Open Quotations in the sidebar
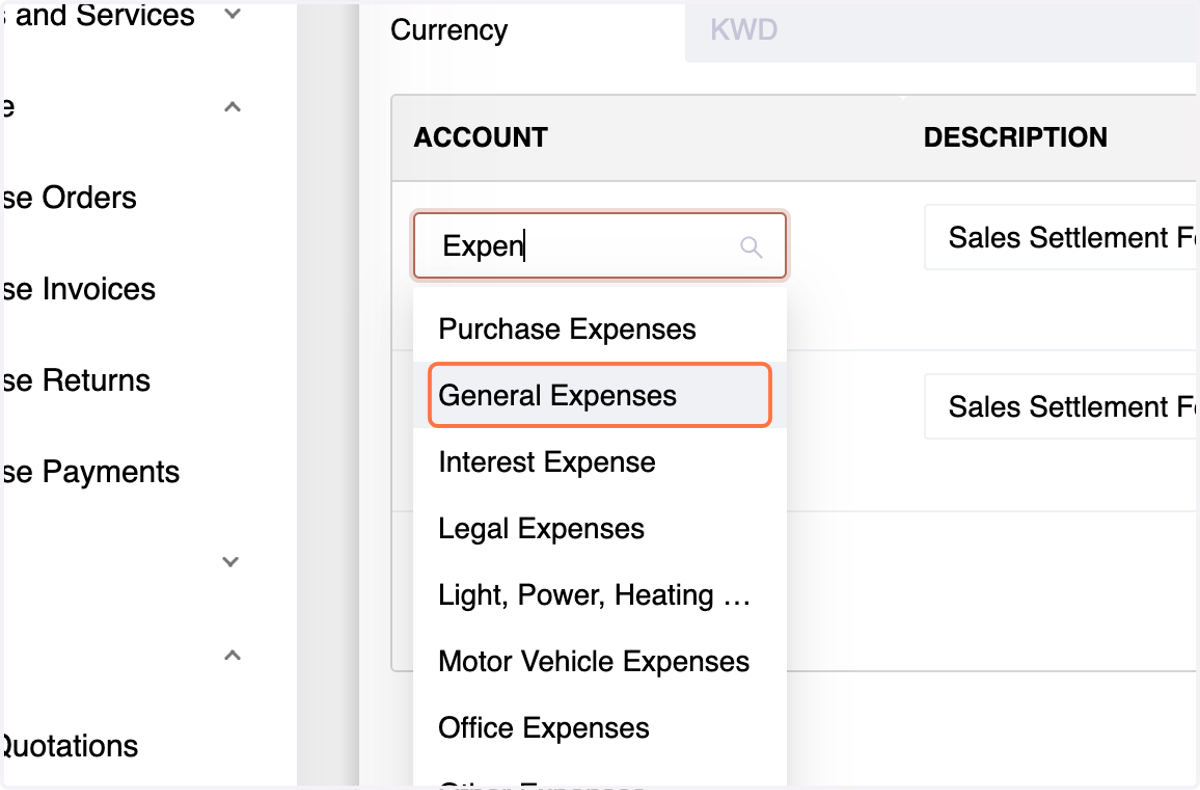 (x=68, y=746)
